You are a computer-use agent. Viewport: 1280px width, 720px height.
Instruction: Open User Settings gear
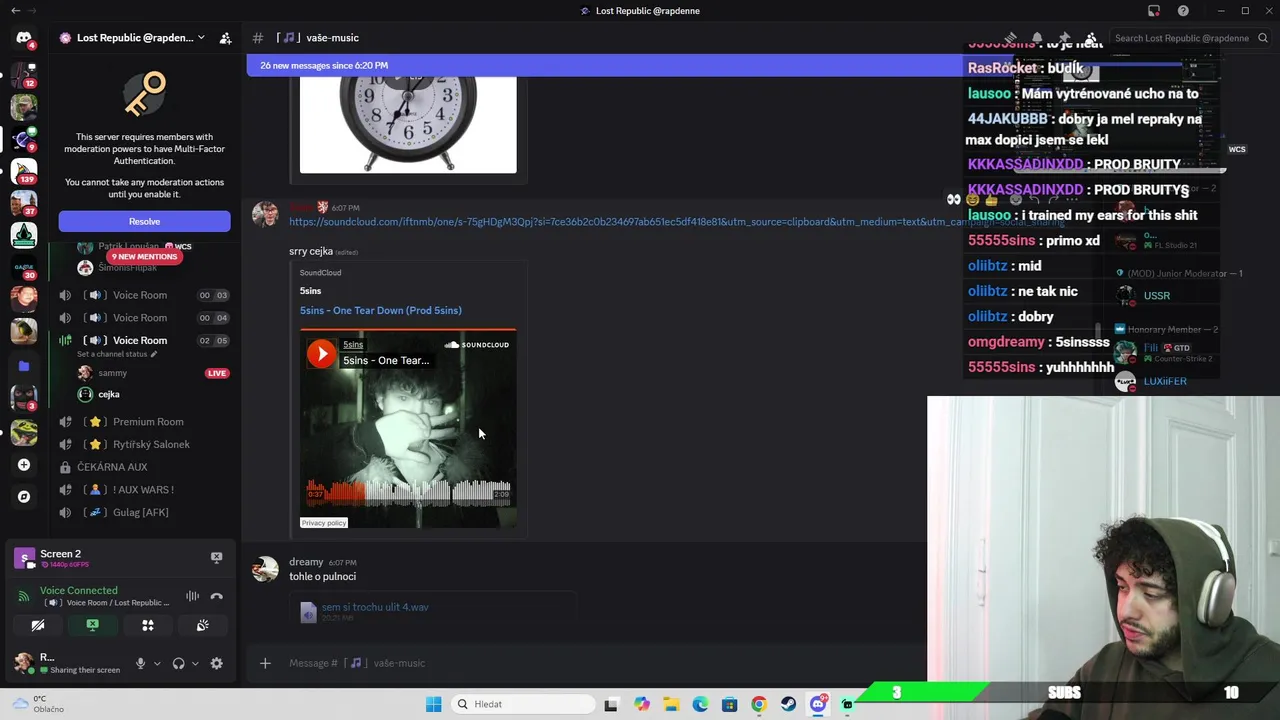click(x=216, y=663)
